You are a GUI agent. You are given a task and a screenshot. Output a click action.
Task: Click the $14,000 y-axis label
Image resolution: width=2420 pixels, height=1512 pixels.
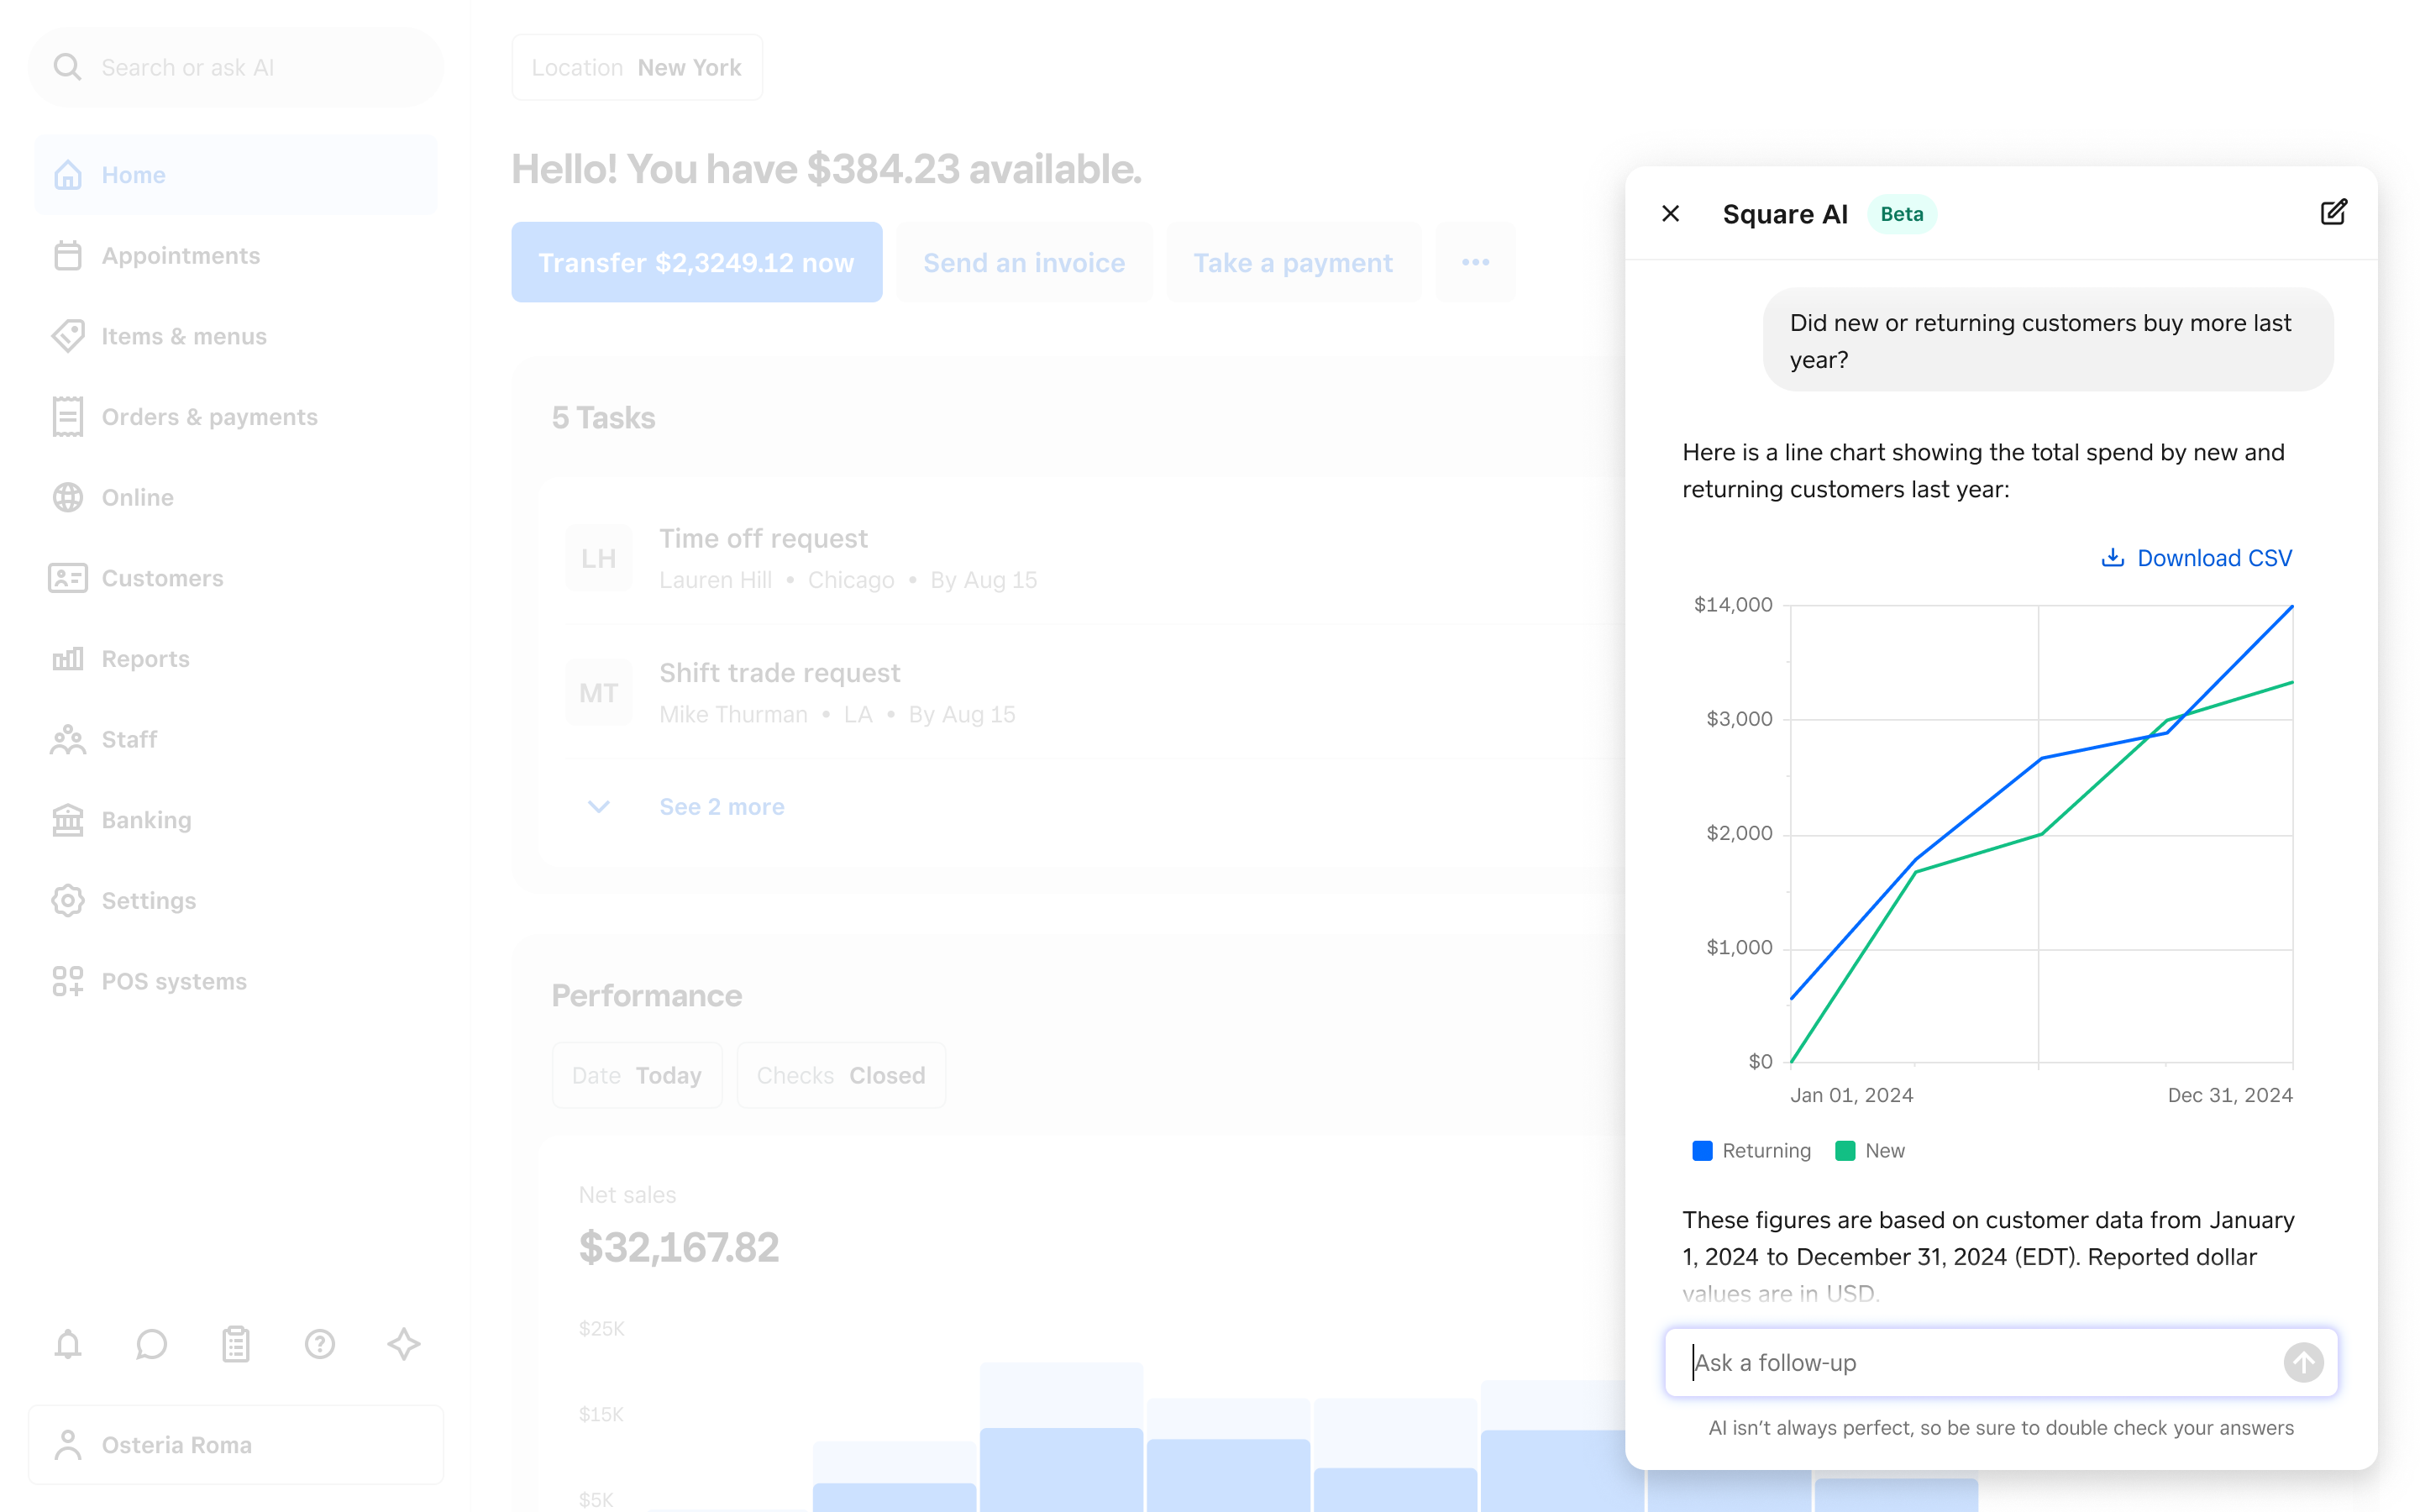coord(1733,604)
